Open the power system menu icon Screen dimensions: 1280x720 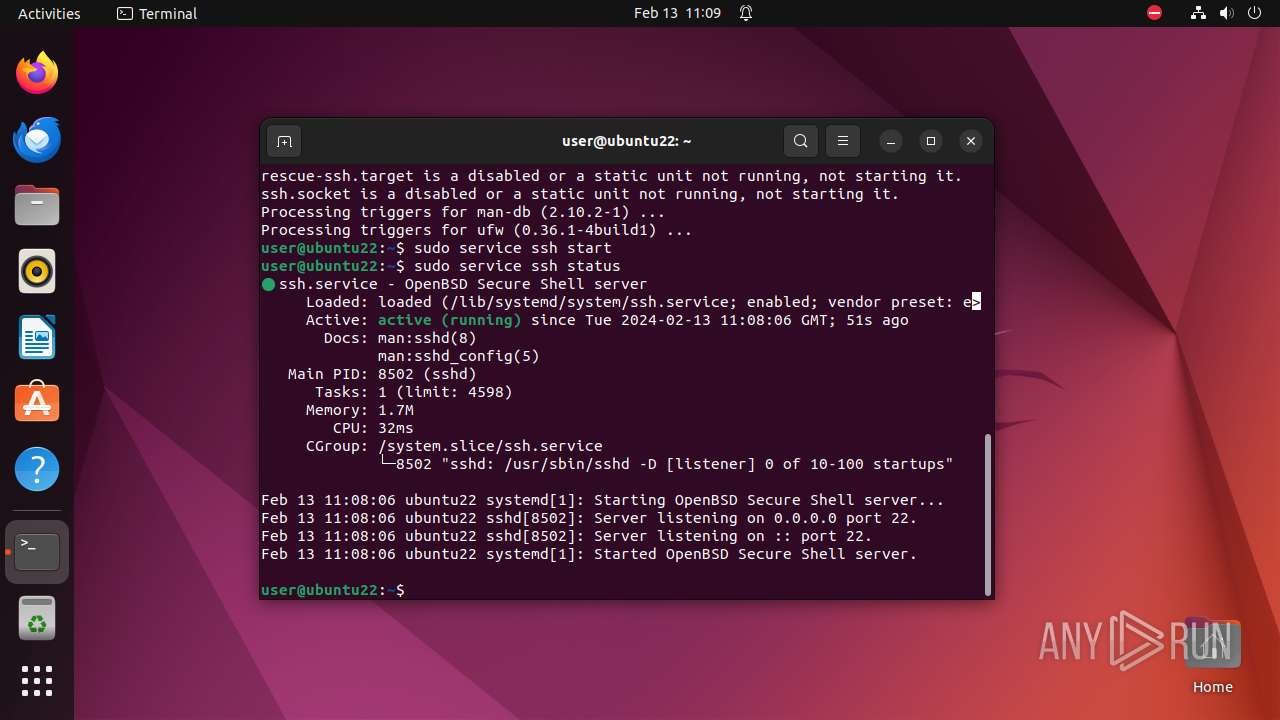pos(1253,13)
